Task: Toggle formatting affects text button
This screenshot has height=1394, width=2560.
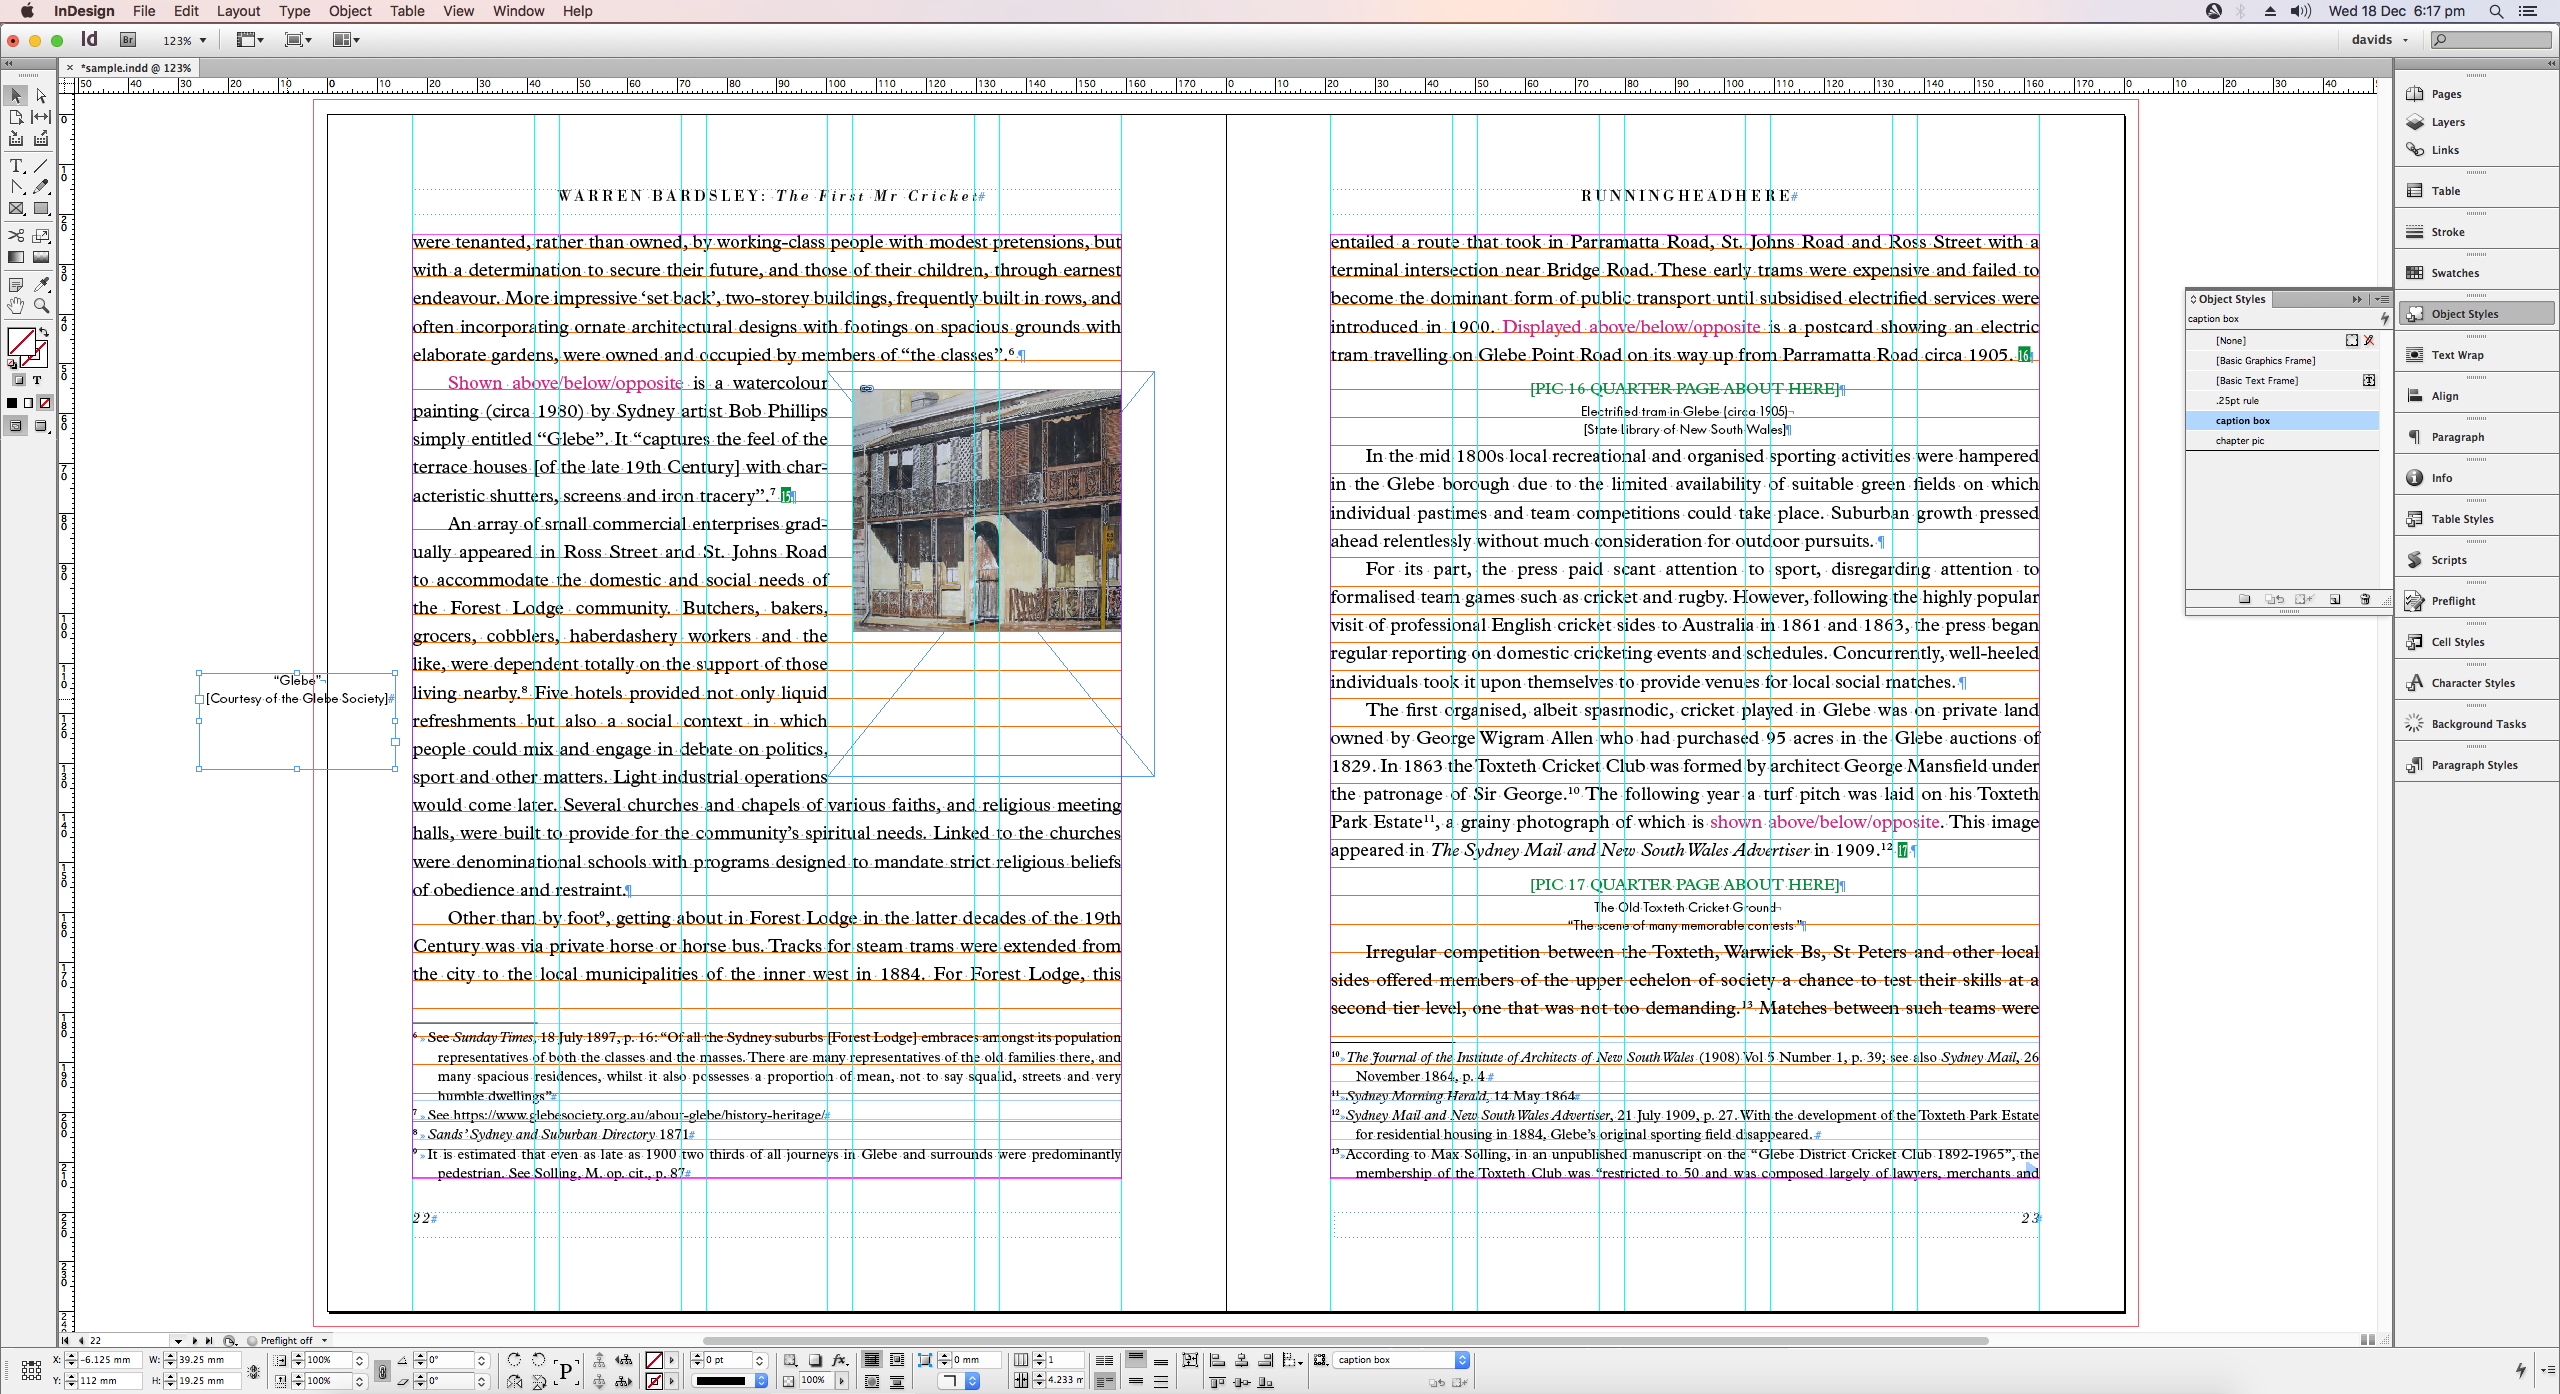Action: tap(37, 381)
